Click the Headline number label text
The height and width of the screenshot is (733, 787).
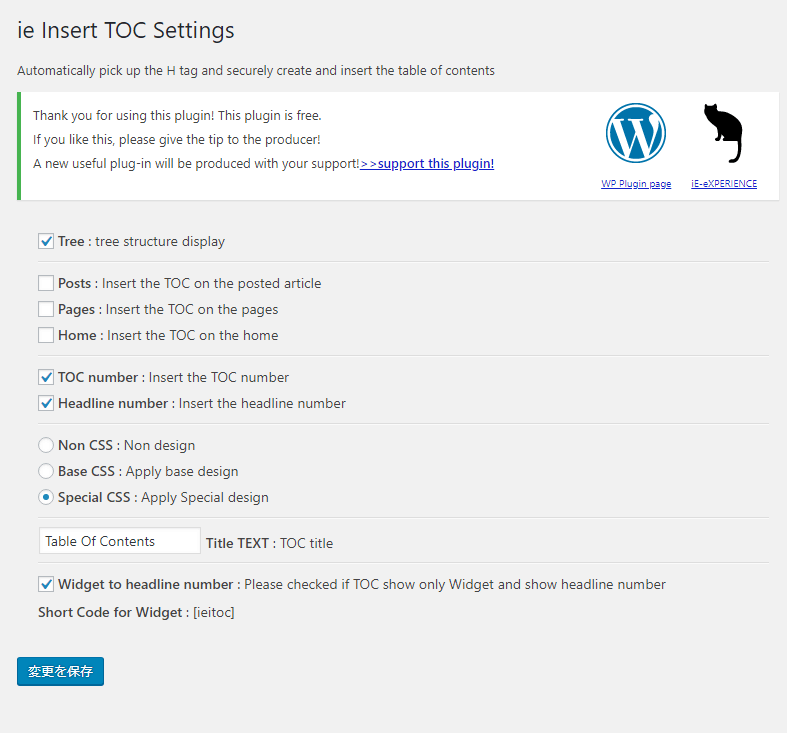click(113, 403)
